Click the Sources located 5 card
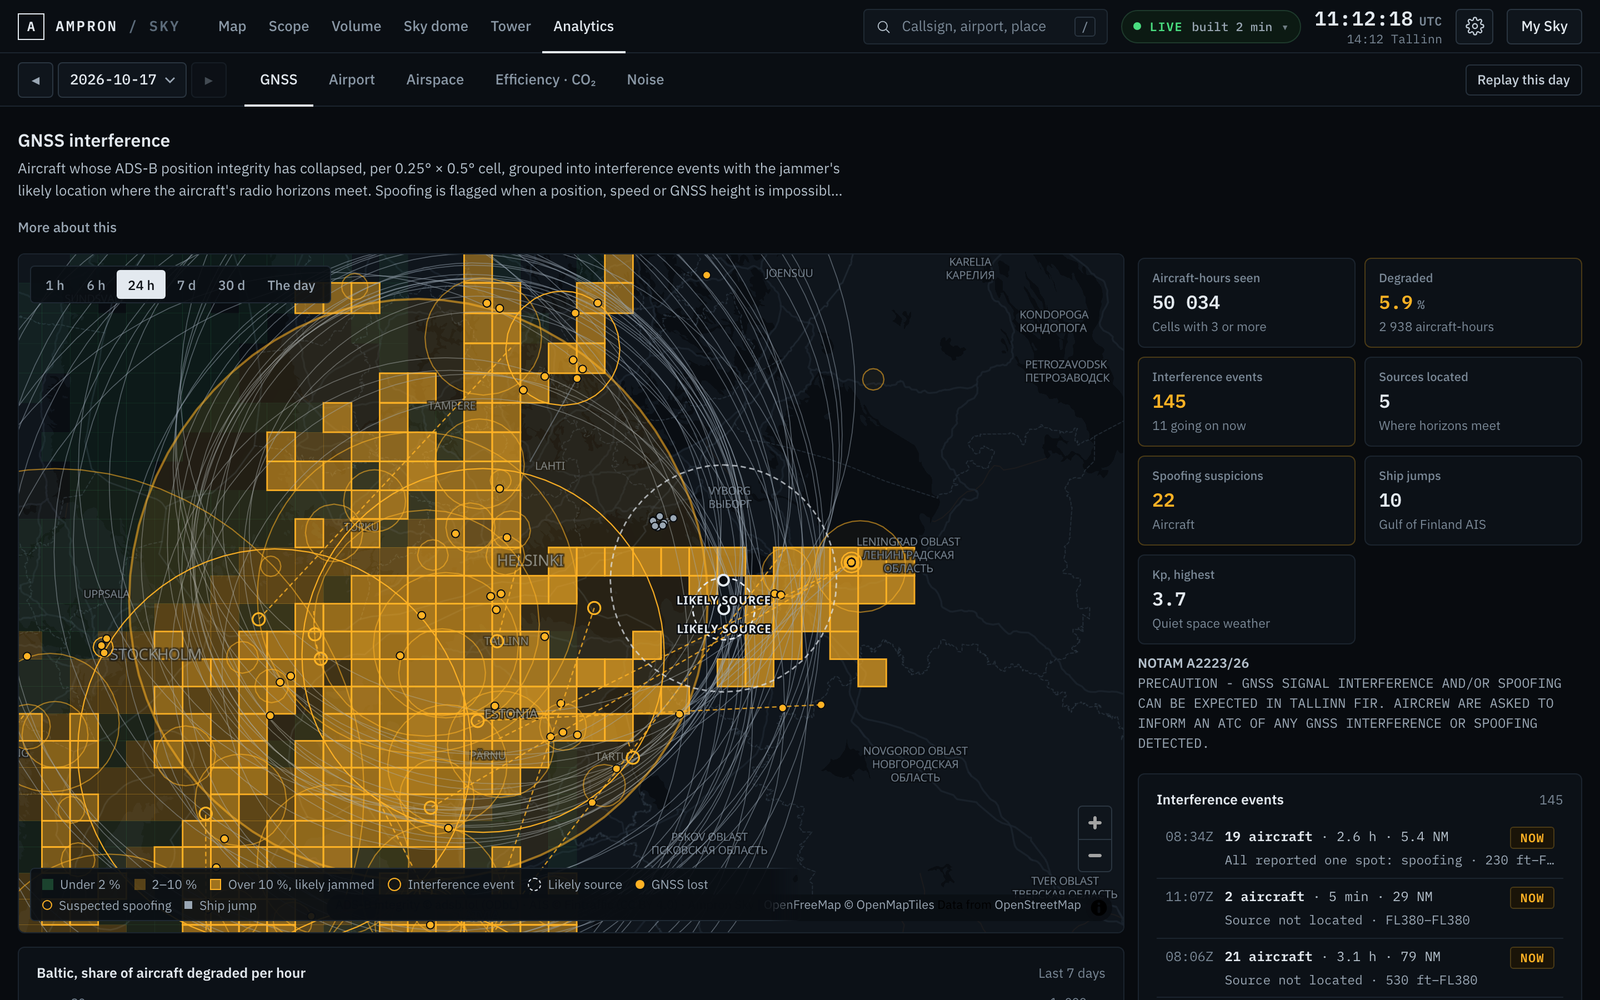This screenshot has height=1000, width=1600. click(x=1473, y=401)
